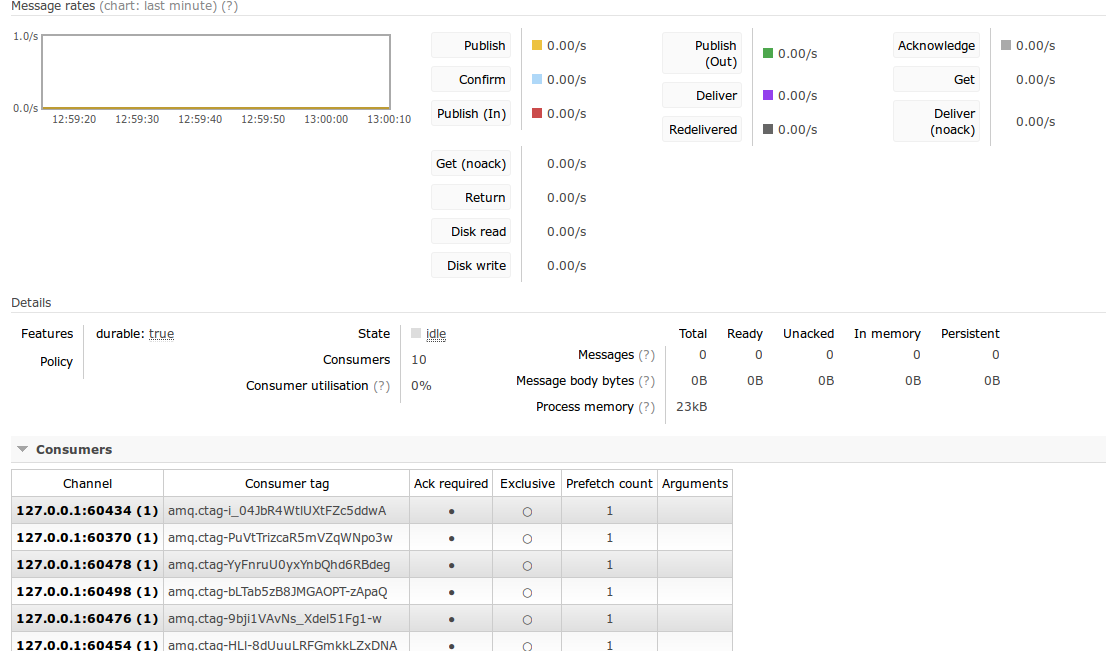Click the durable: true feature label
Screen dimensions: 1106x651
[135, 334]
